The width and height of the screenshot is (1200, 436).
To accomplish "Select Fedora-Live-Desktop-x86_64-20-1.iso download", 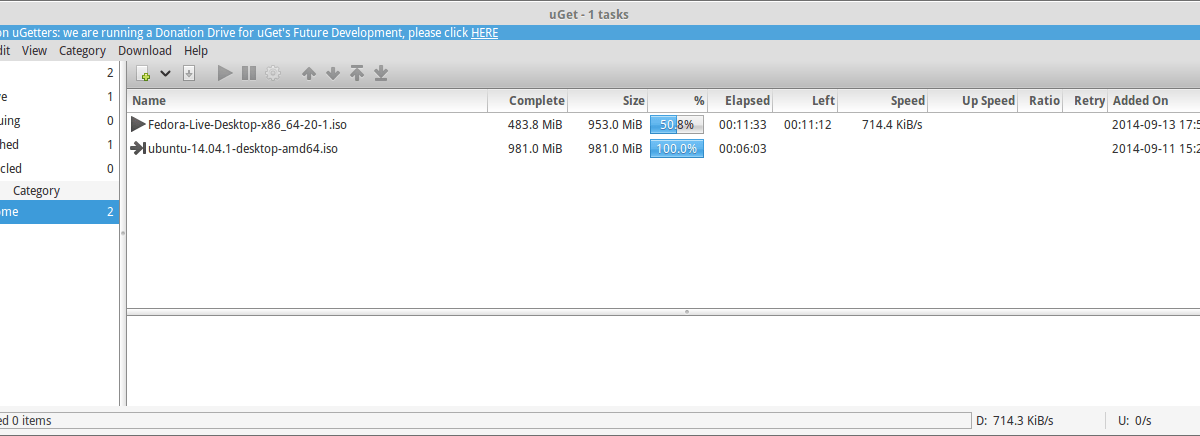I will click(247, 125).
